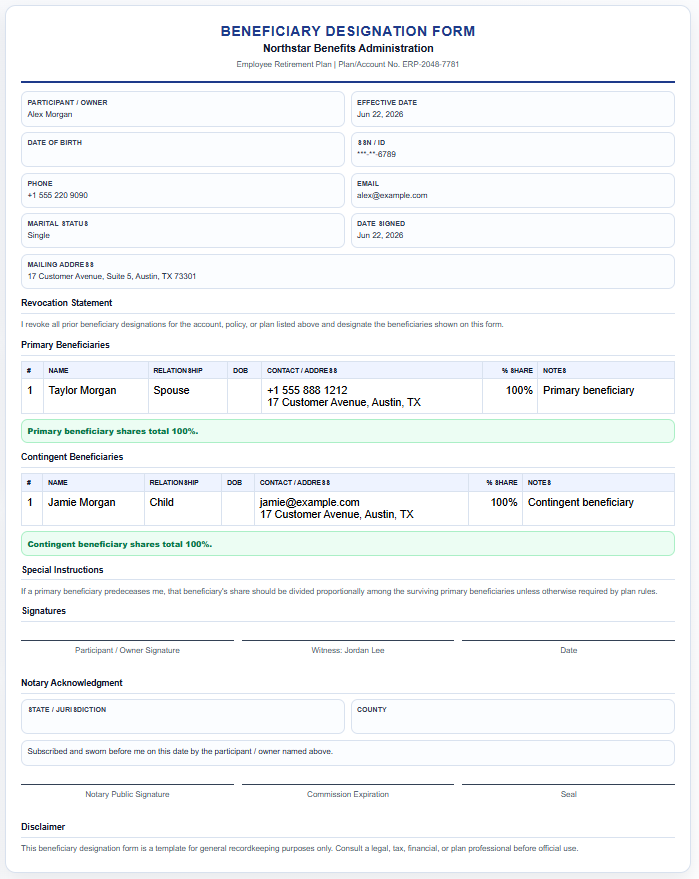The image size is (699, 879).
Task: Click the 'Subscribed and sworn before me' statement box
Action: 348,753
